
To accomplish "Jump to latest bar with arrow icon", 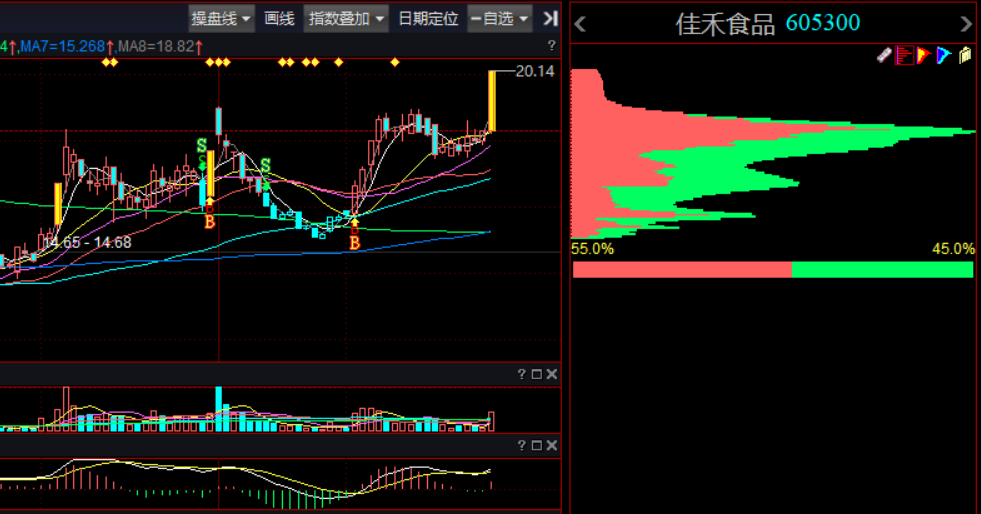I will pos(550,18).
